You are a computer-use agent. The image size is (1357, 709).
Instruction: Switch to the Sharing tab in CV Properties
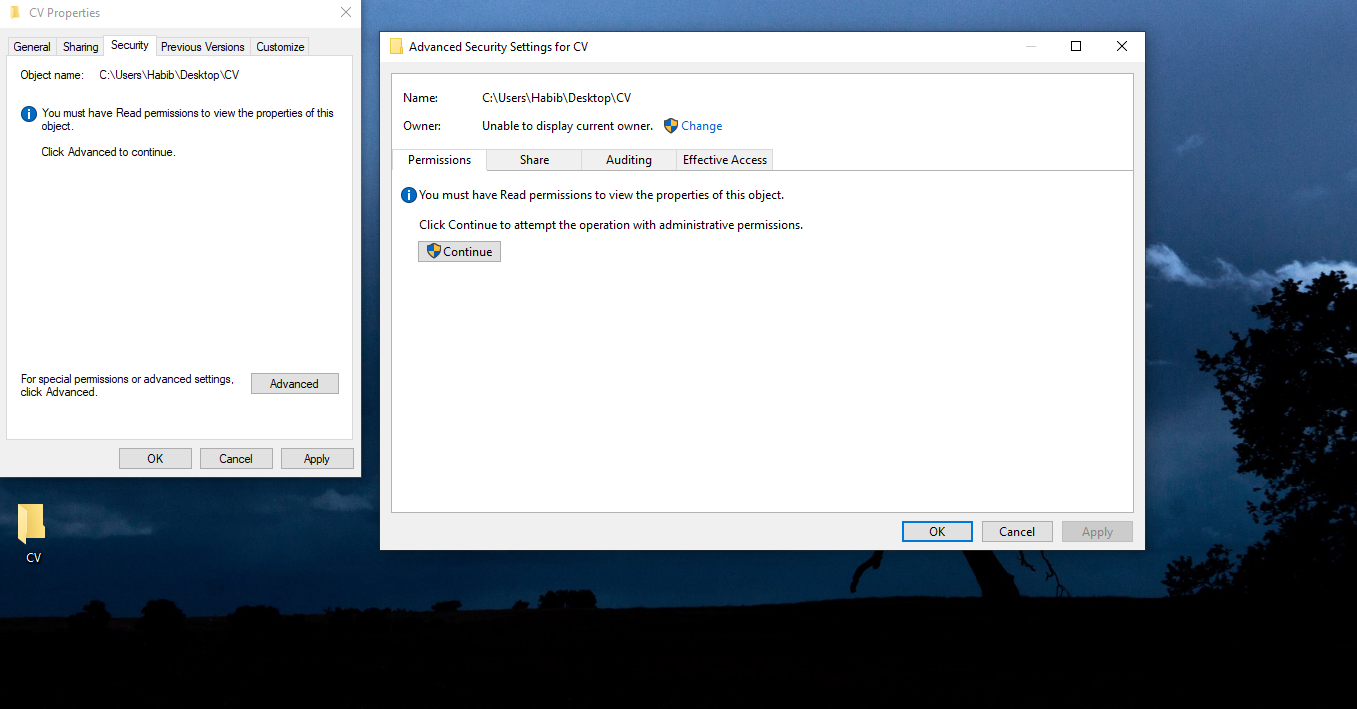[x=79, y=46]
